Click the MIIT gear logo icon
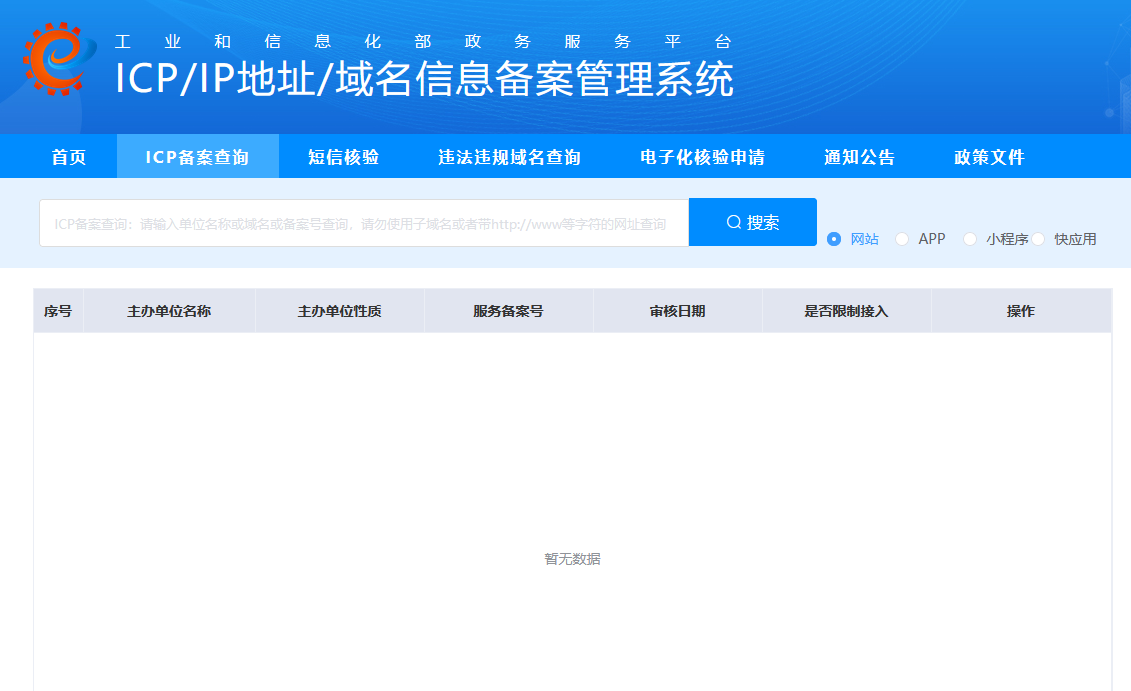The image size is (1131, 691). (58, 58)
